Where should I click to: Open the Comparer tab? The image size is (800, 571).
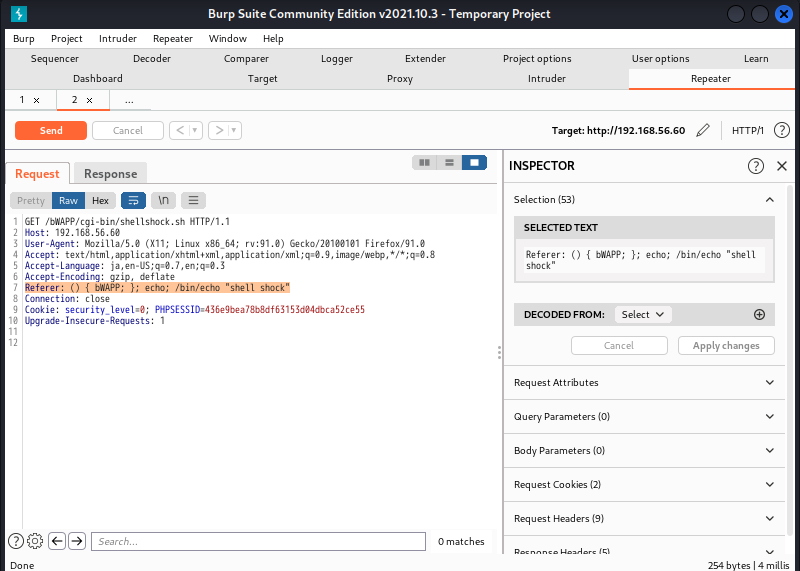pyautogui.click(x=246, y=59)
